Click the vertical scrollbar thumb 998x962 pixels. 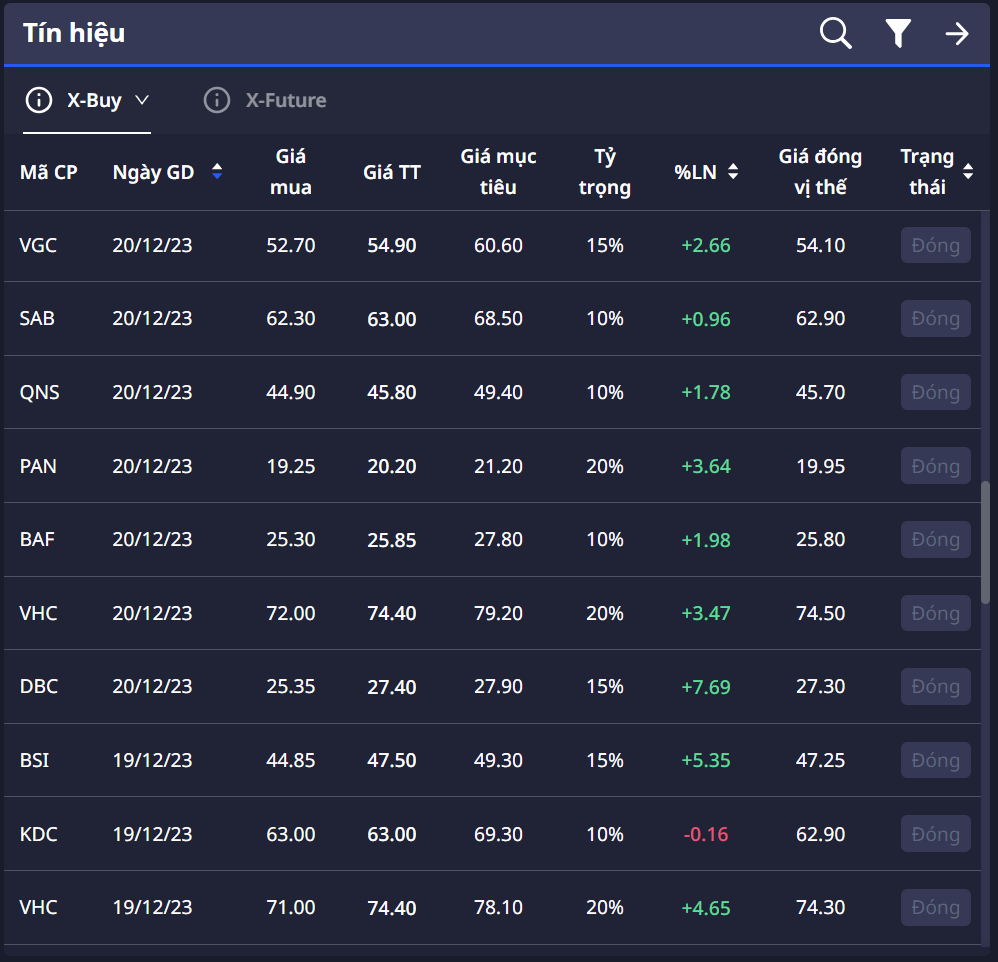click(x=988, y=539)
